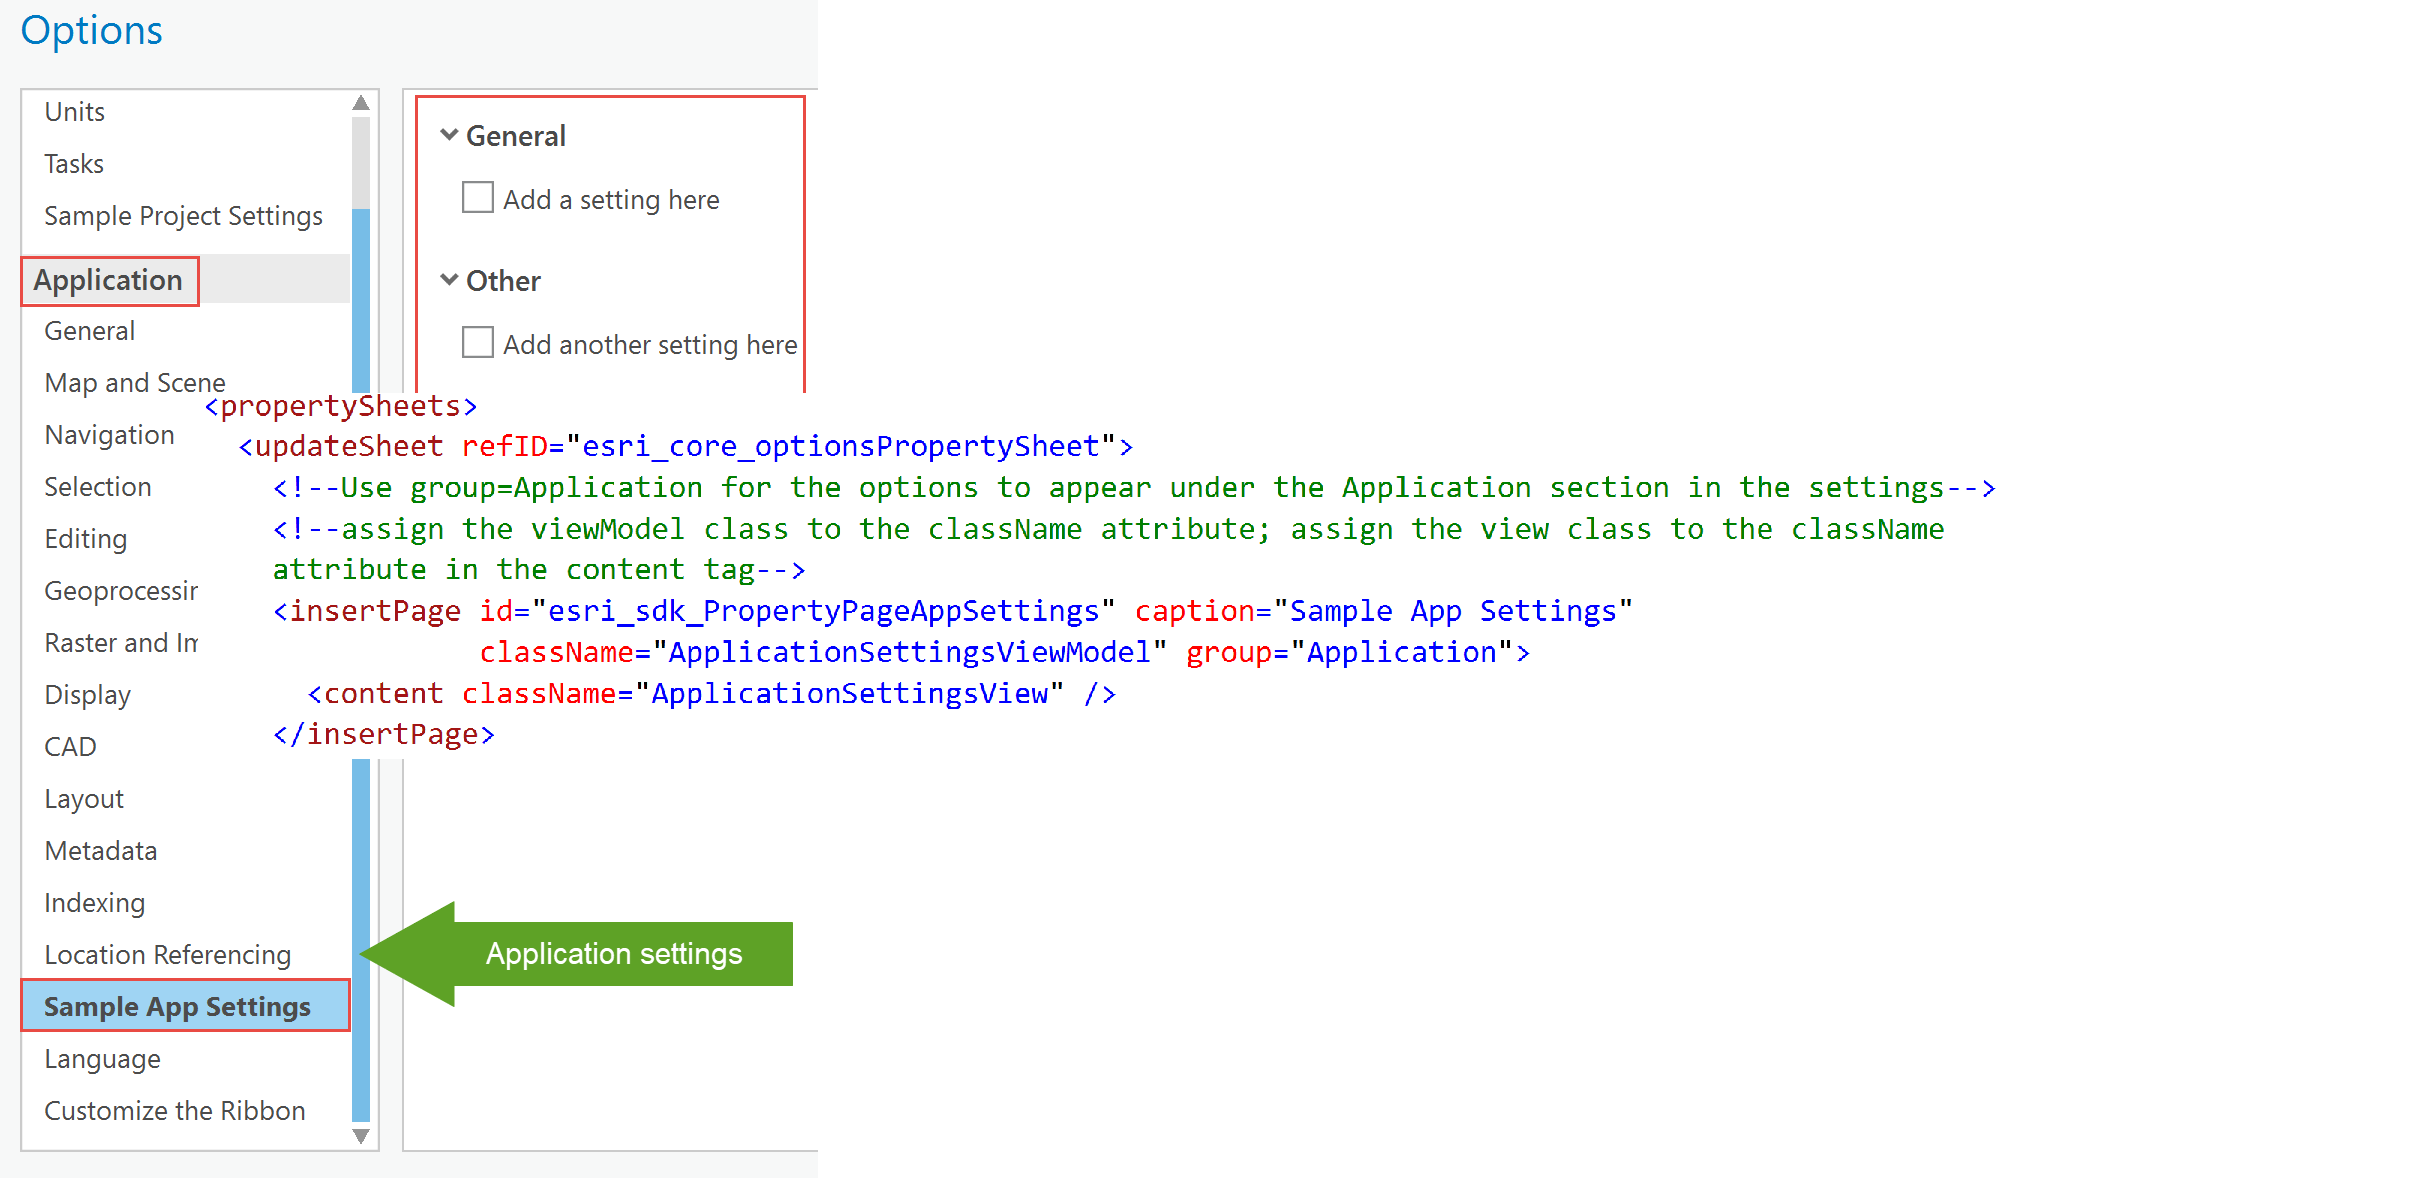The width and height of the screenshot is (2411, 1178).
Task: Open the Tasks settings page
Action: coord(73,163)
